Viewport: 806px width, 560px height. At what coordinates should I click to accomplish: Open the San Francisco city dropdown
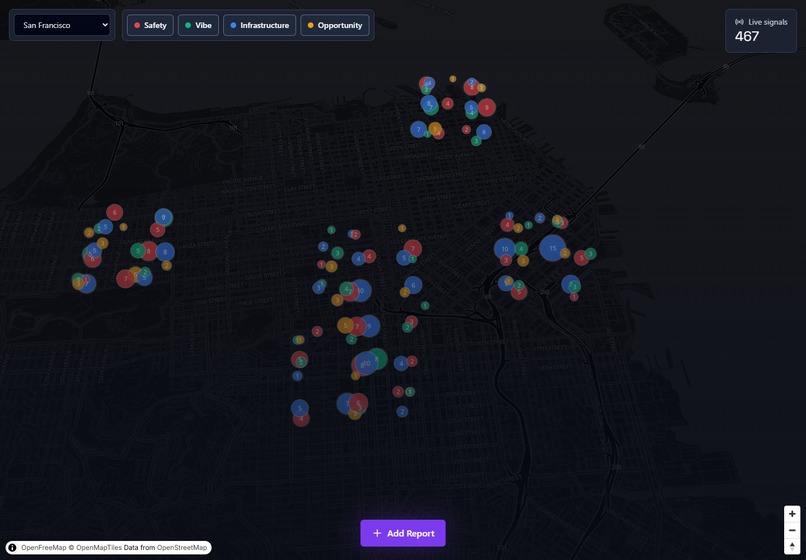pyautogui.click(x=62, y=25)
